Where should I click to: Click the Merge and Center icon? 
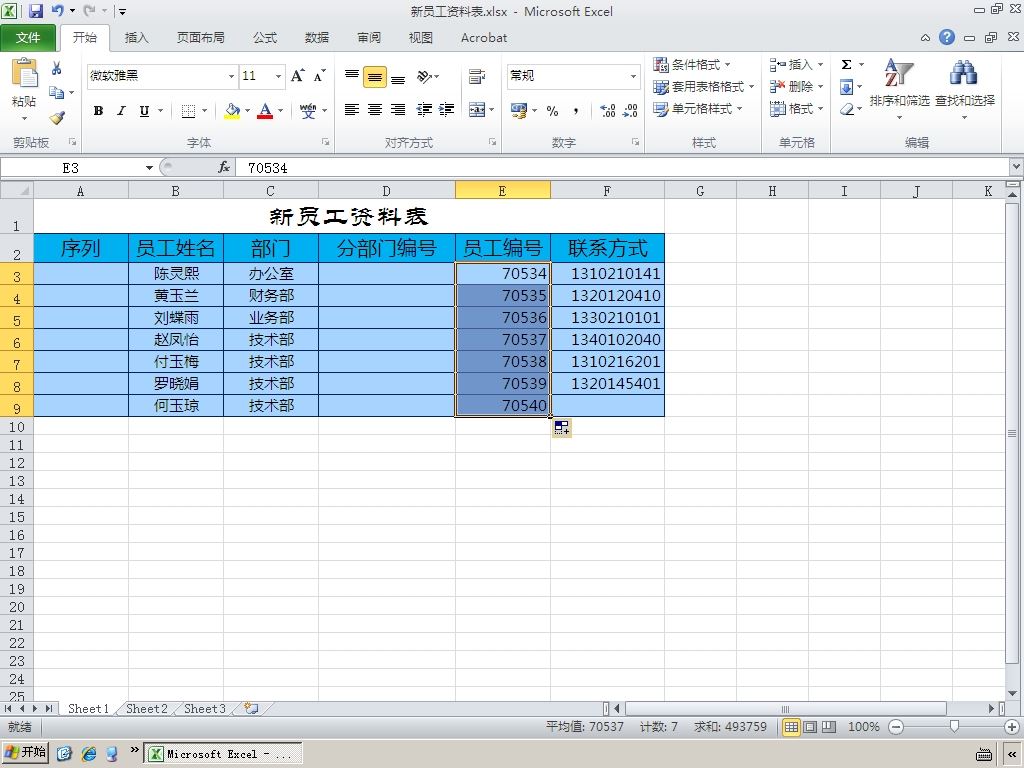pyautogui.click(x=477, y=110)
